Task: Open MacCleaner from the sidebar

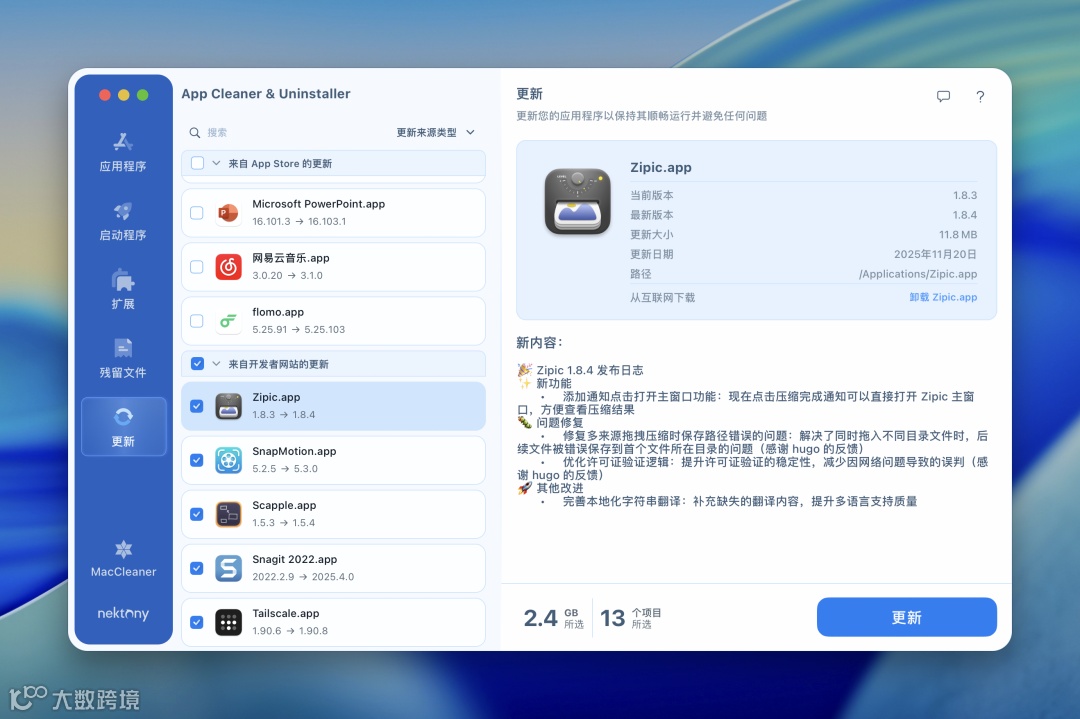Action: pyautogui.click(x=123, y=559)
